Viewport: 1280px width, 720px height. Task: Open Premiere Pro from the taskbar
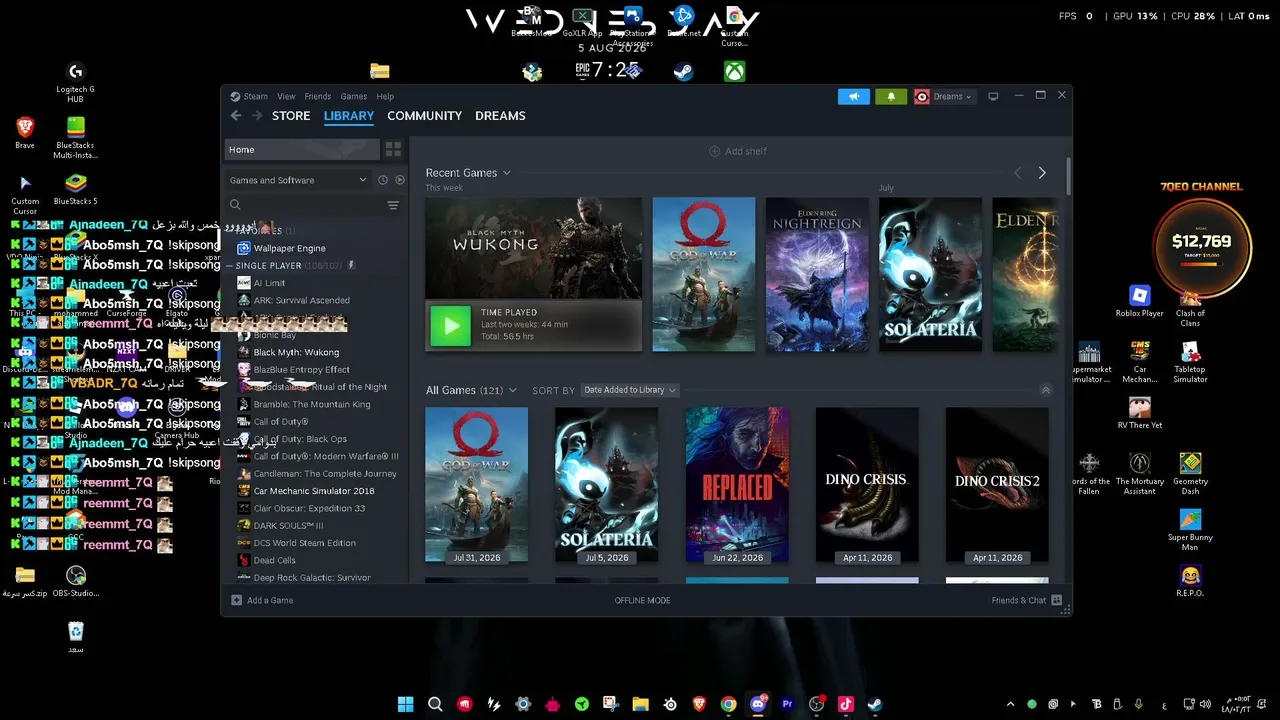(787, 704)
